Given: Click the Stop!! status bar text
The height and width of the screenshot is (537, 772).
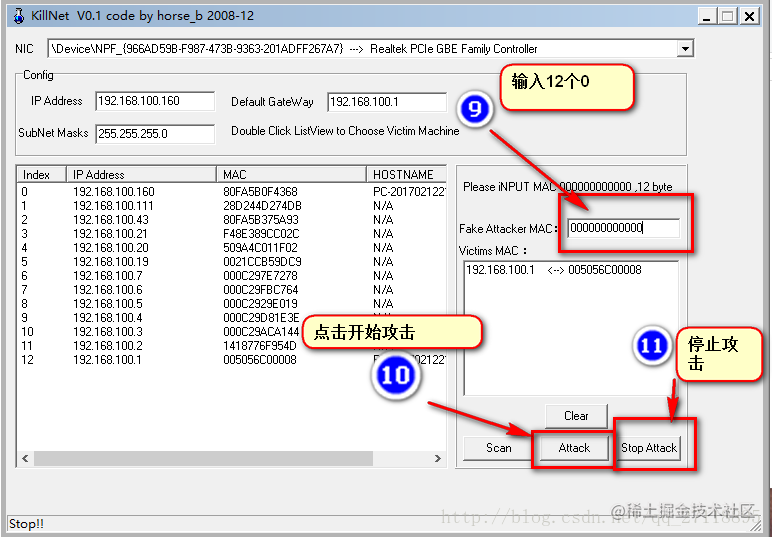Looking at the screenshot, I should click(x=26, y=524).
